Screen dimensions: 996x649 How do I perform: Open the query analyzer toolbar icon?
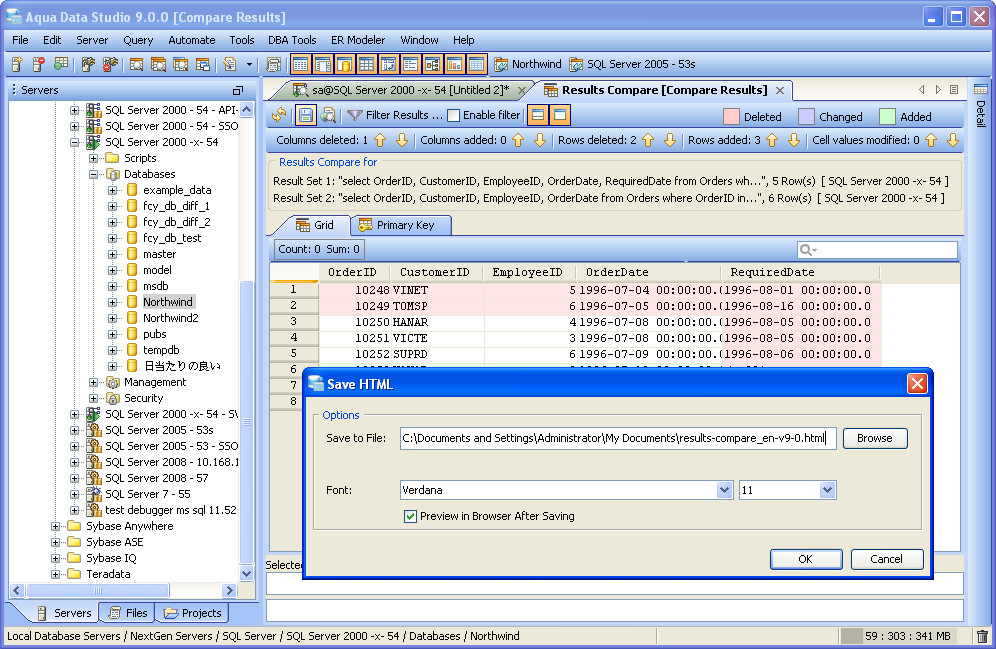tap(136, 64)
